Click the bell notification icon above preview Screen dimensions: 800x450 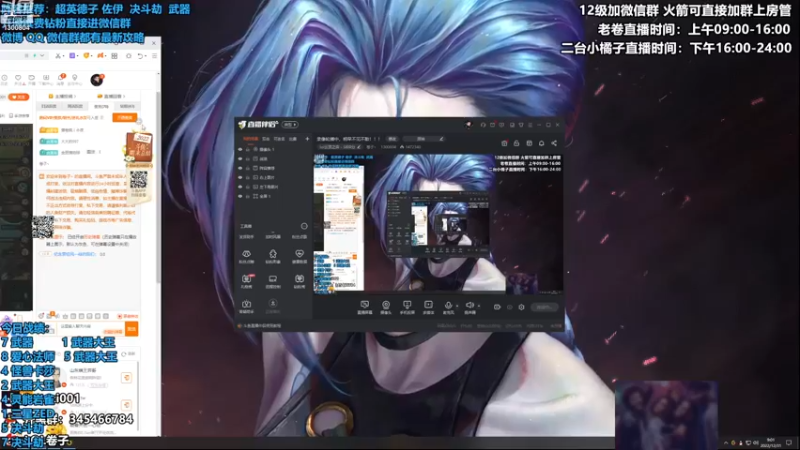point(541,143)
